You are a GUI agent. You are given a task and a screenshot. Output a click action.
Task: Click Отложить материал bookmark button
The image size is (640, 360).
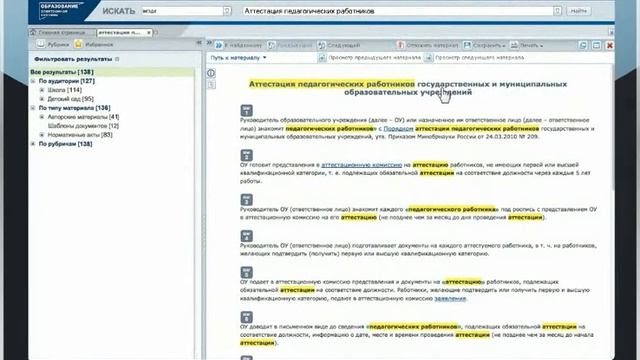427,45
